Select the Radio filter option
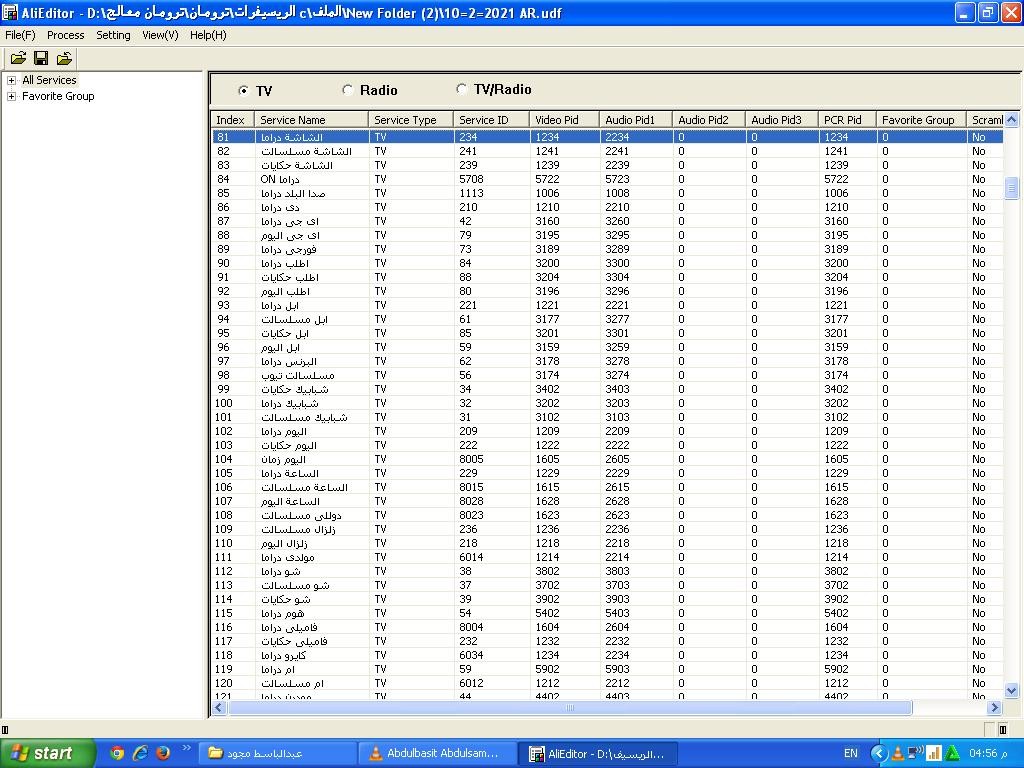The width and height of the screenshot is (1024, 768). point(348,90)
